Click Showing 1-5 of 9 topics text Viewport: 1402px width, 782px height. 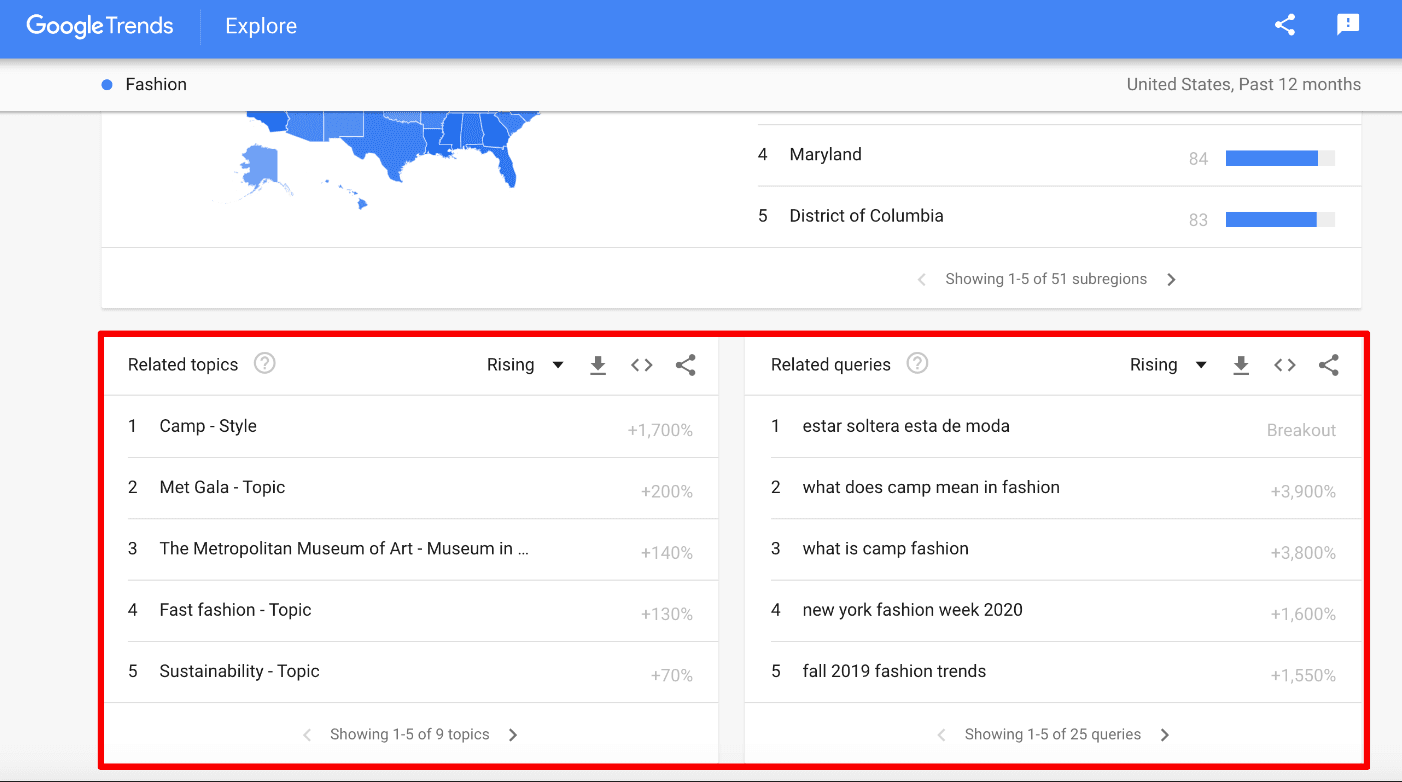[x=410, y=734]
